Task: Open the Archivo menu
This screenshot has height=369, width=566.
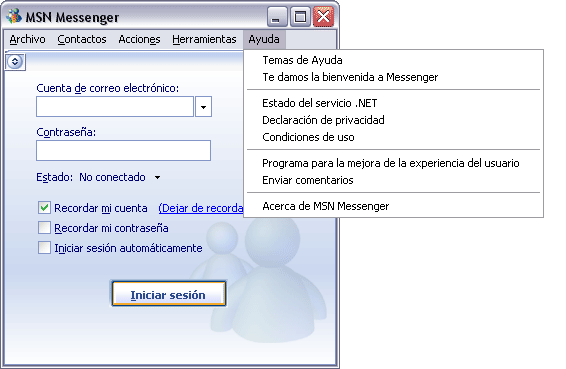Action: pos(27,39)
